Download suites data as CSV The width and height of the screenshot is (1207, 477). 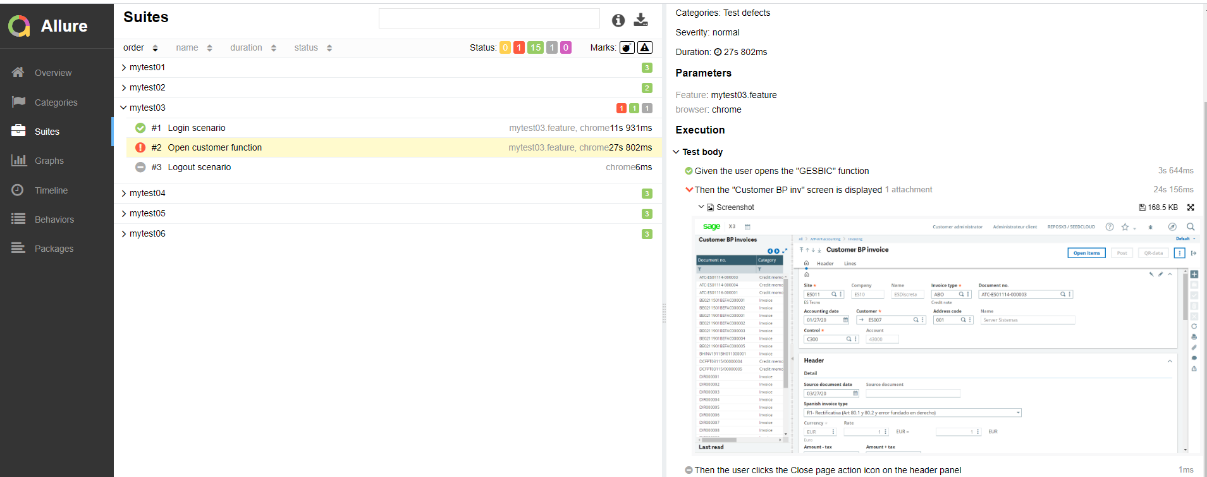(x=642, y=20)
